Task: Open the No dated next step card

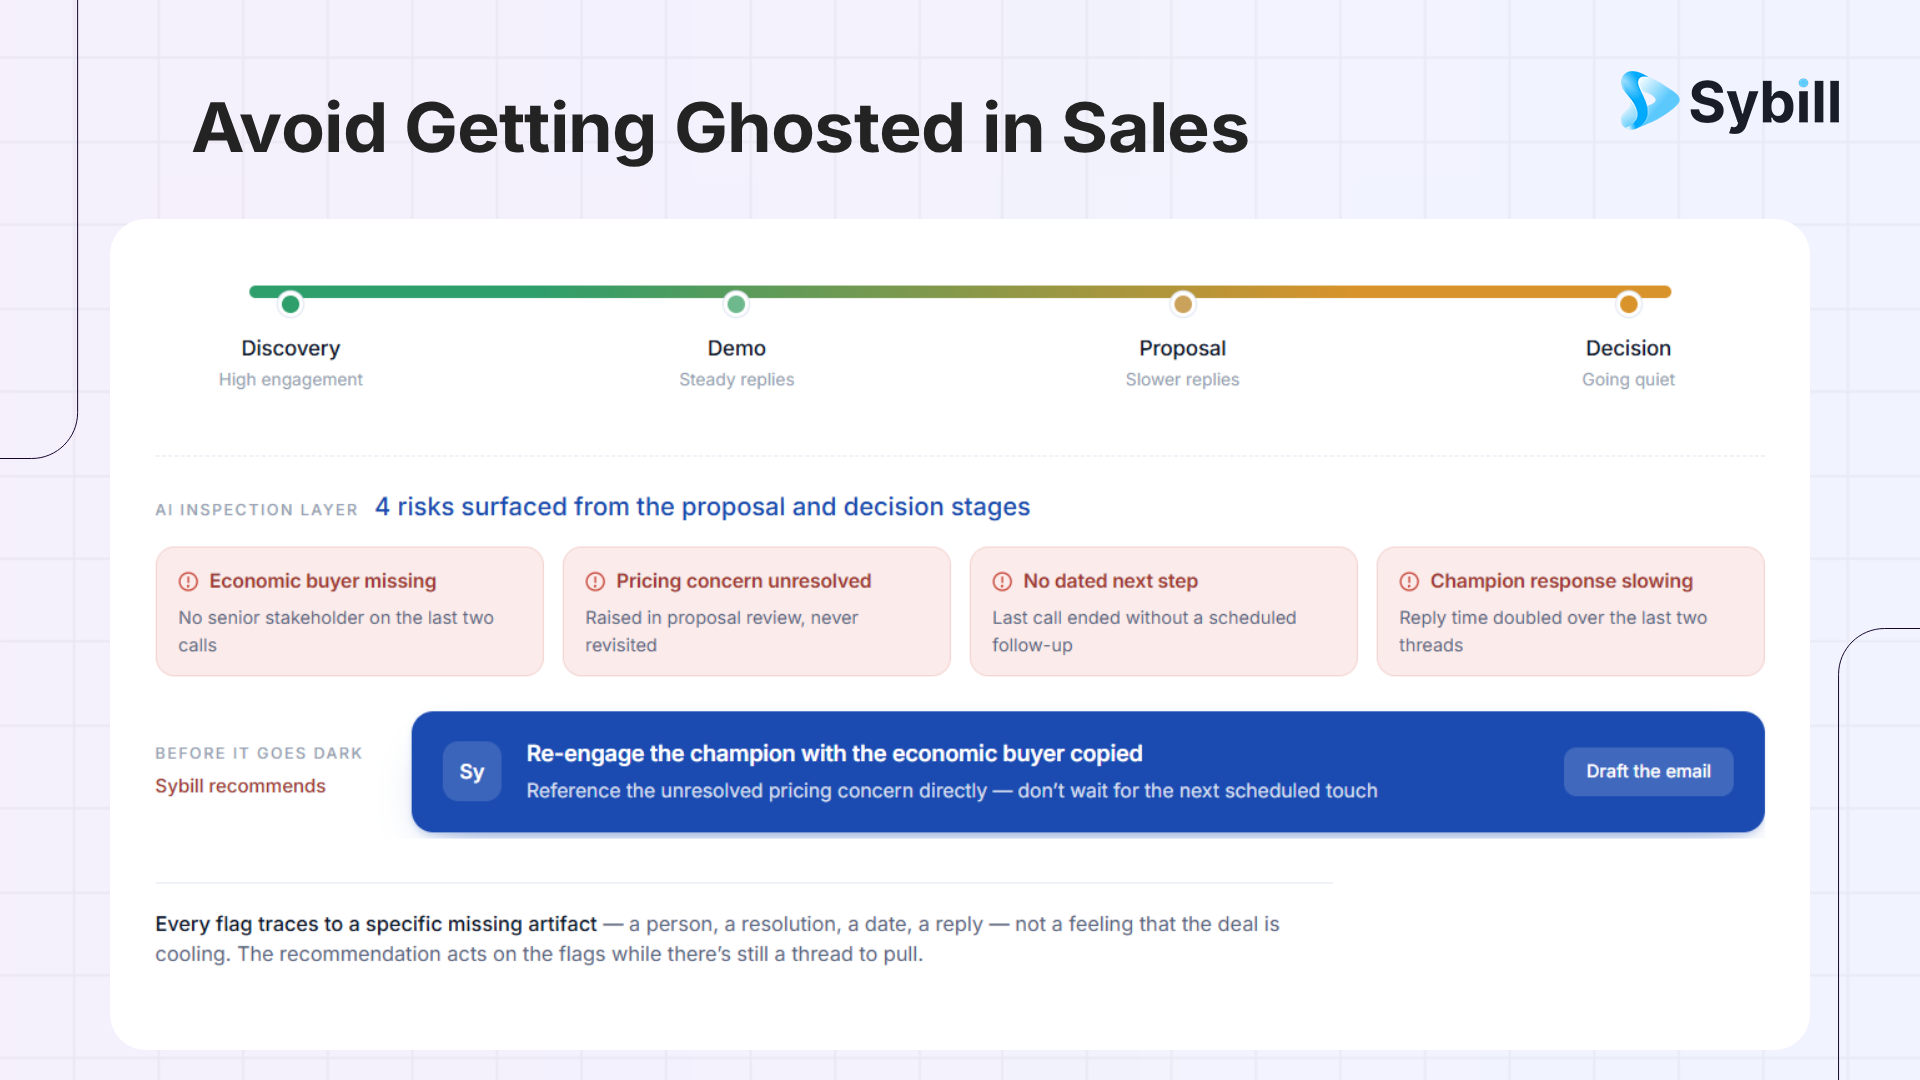Action: coord(1164,611)
